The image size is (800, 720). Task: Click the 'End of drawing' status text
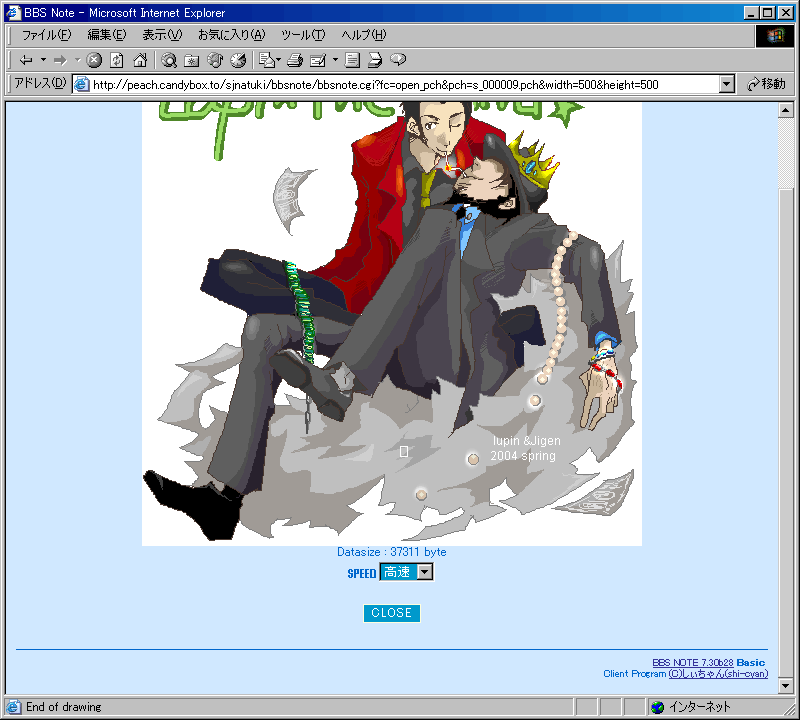64,707
